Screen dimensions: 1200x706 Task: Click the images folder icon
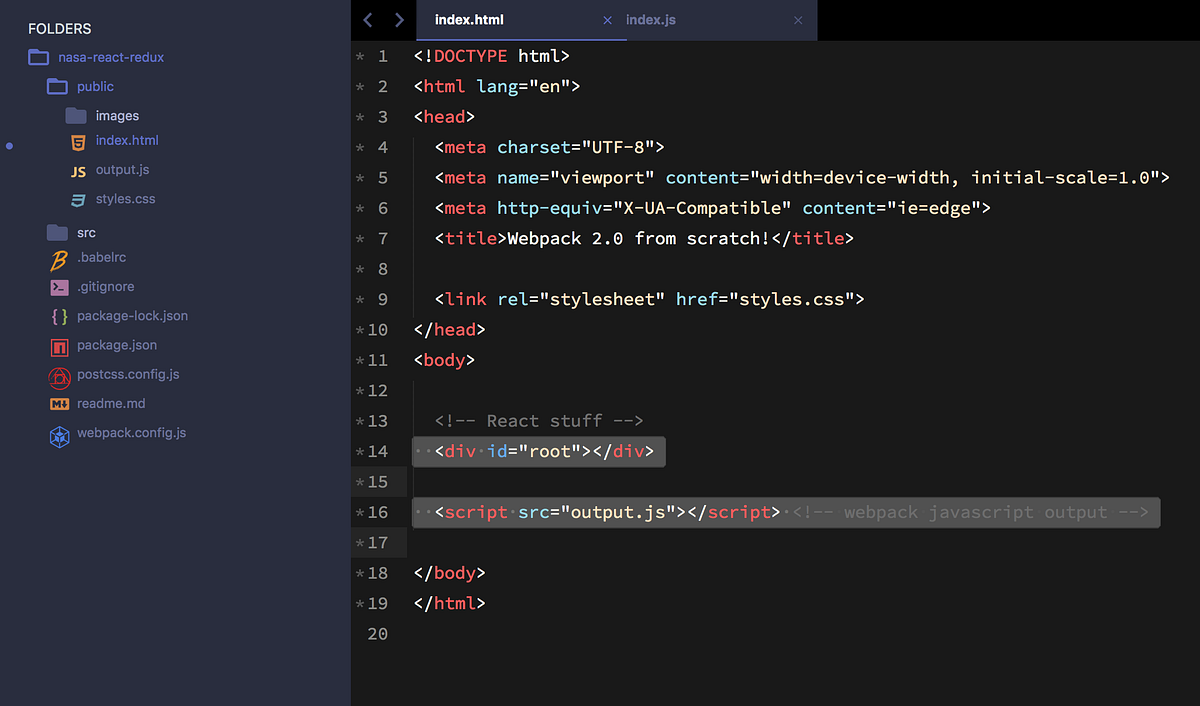click(x=76, y=116)
